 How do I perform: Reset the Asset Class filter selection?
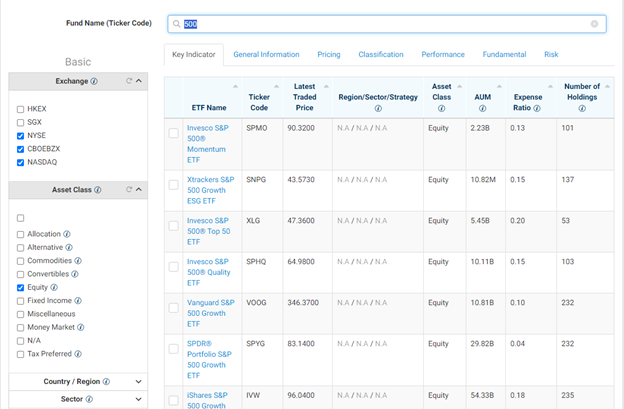pos(129,189)
